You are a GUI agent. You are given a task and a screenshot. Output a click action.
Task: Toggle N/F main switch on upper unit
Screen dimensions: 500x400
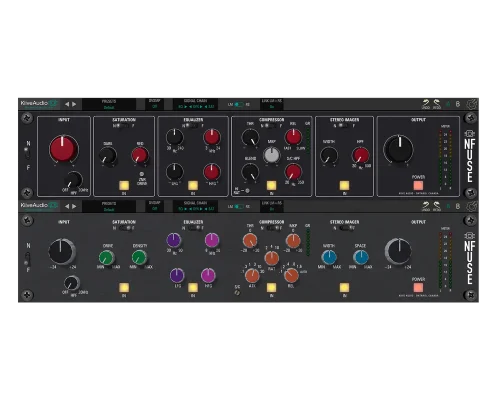[x=27, y=154]
